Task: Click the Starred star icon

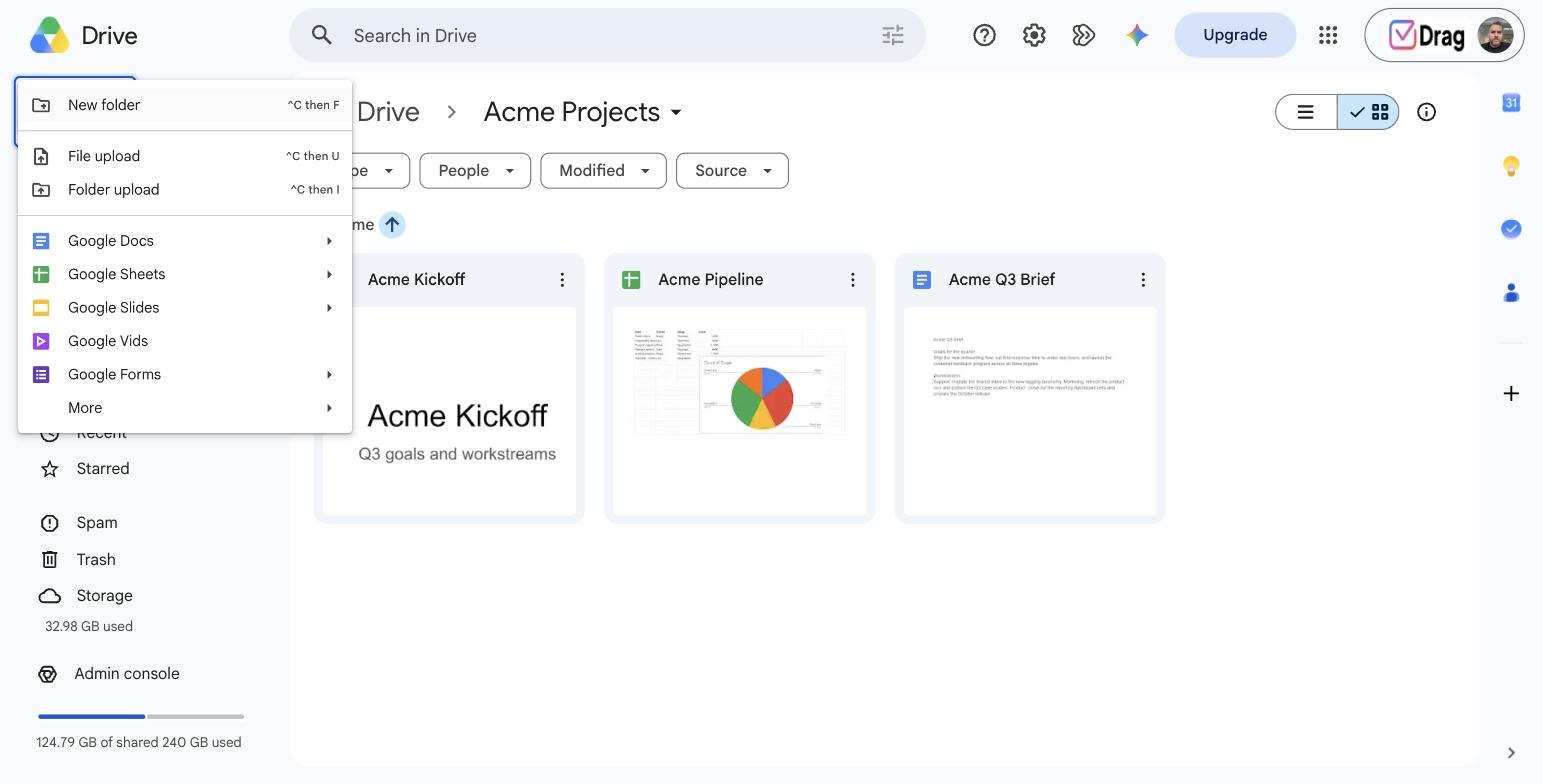Action: click(x=49, y=469)
